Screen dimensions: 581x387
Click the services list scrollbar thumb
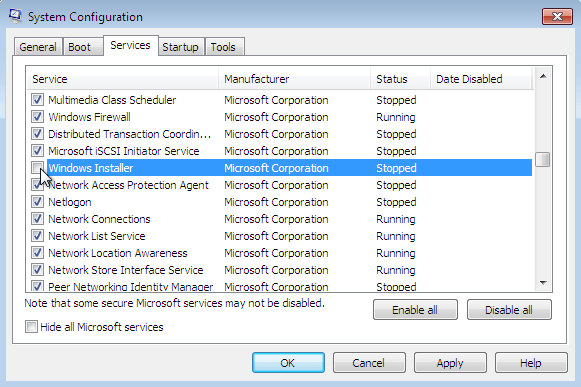[543, 160]
